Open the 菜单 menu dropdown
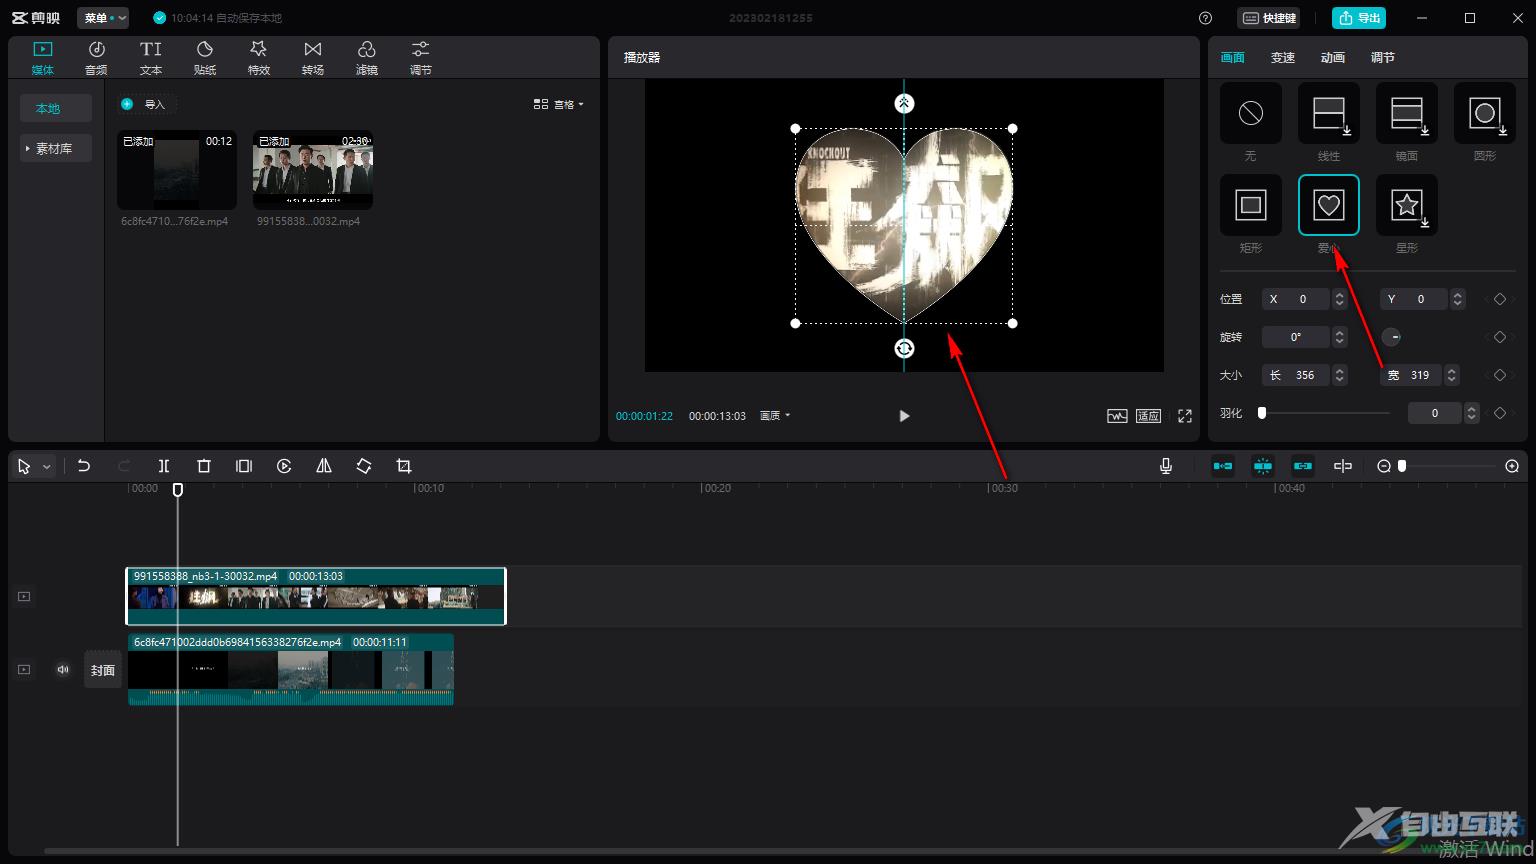 [x=103, y=18]
